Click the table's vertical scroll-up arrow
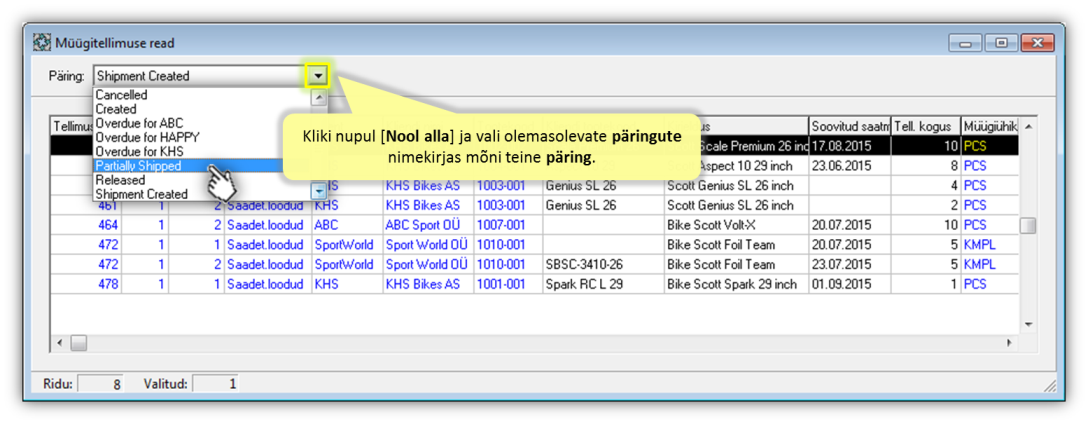The width and height of the screenshot is (1088, 424). [x=1028, y=126]
